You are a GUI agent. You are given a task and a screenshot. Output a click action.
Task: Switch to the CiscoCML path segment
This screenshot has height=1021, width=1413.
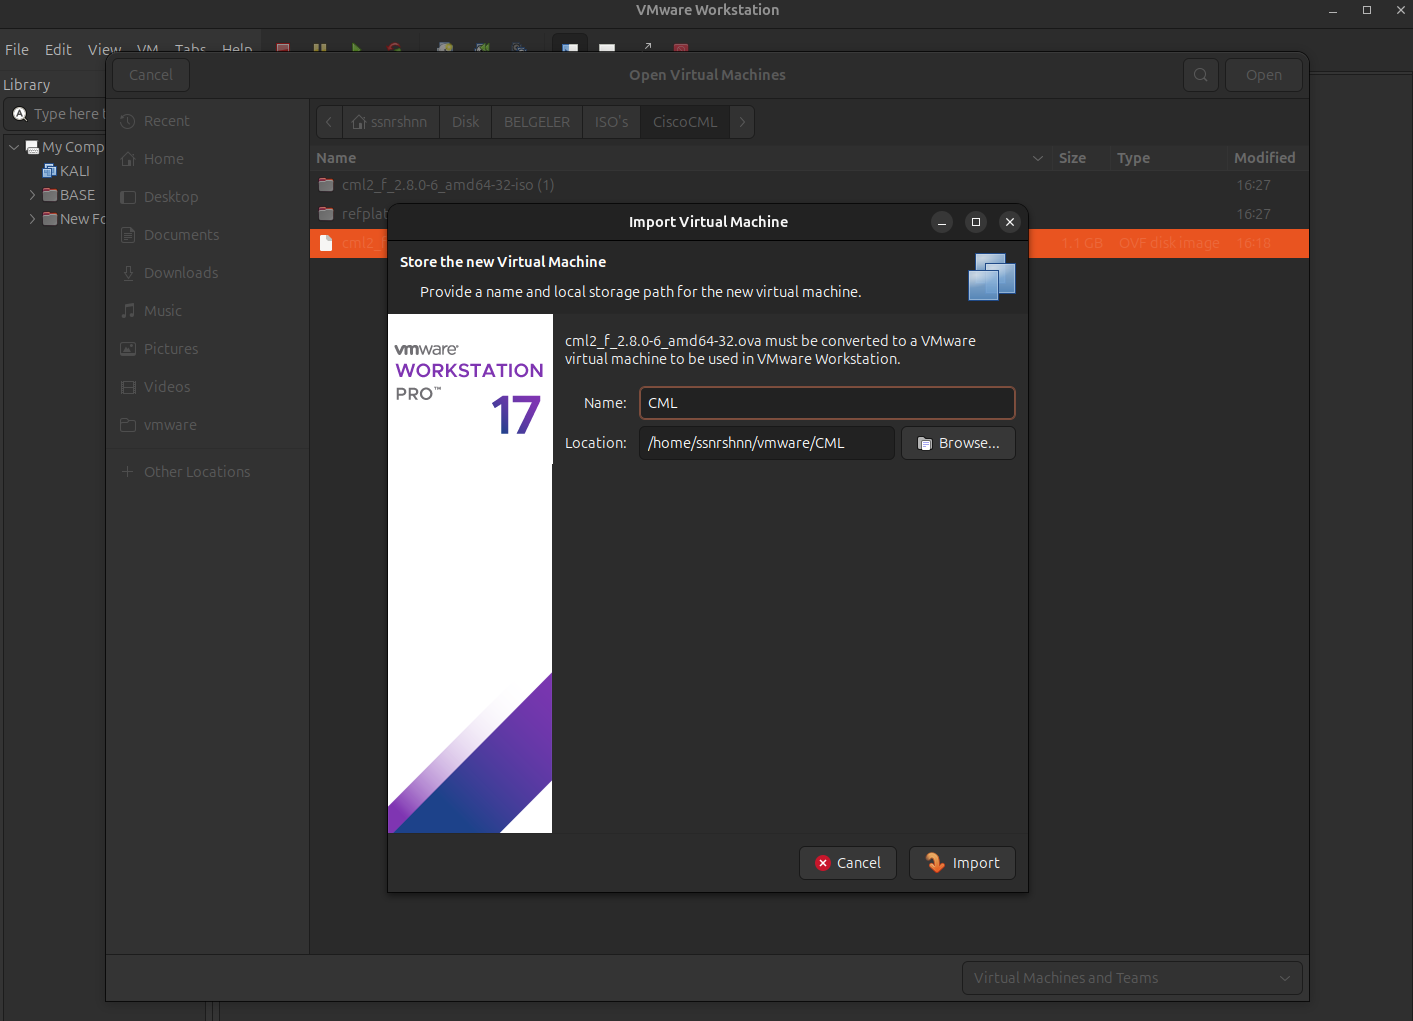(x=684, y=122)
